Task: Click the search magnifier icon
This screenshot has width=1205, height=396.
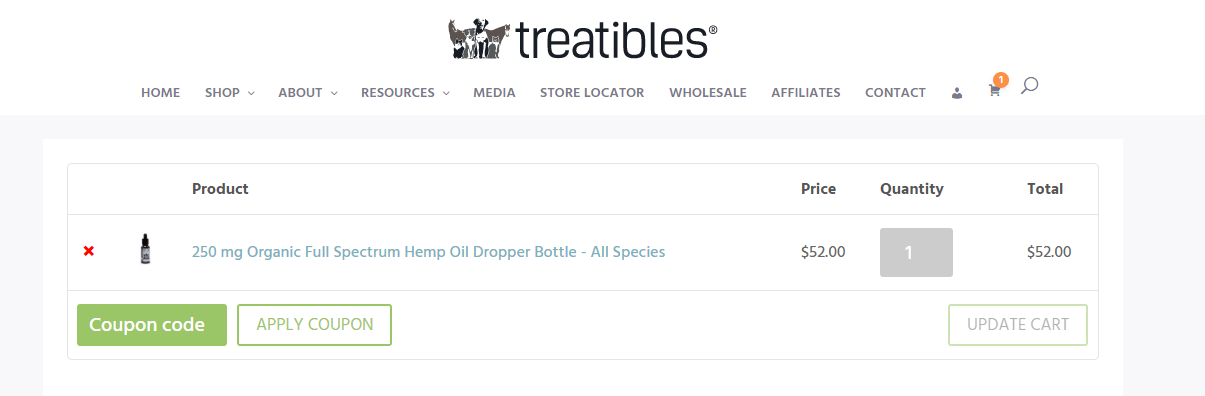Action: pos(1029,86)
